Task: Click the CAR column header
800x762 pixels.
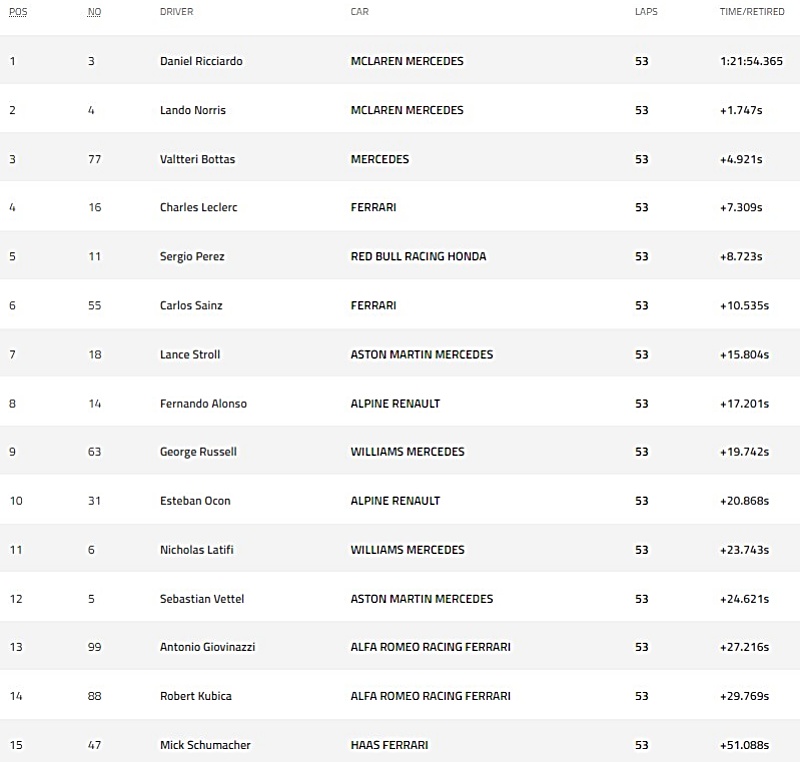Action: pos(359,12)
